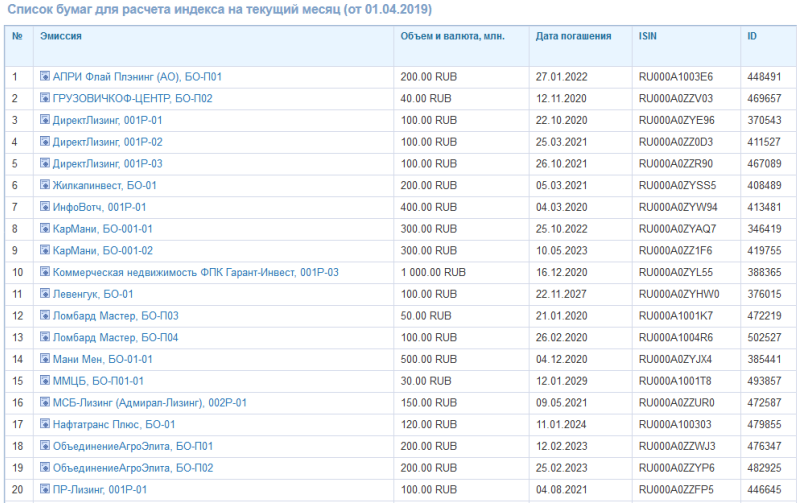Click the icon beside Левенгук, БО-01

pos(45,293)
